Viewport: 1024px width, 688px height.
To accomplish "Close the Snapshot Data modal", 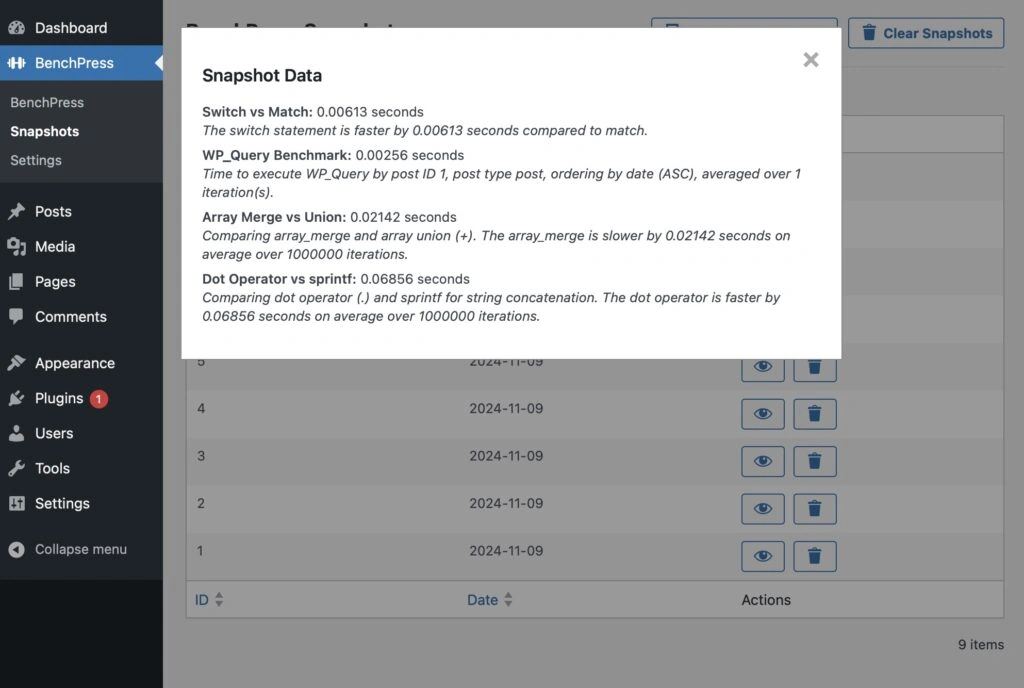I will [x=810, y=60].
